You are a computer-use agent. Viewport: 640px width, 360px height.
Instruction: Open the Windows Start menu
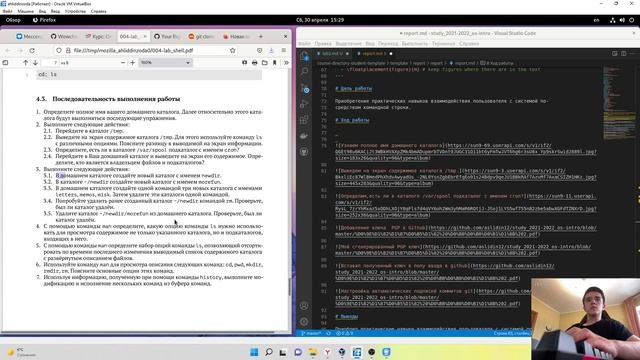(254, 352)
